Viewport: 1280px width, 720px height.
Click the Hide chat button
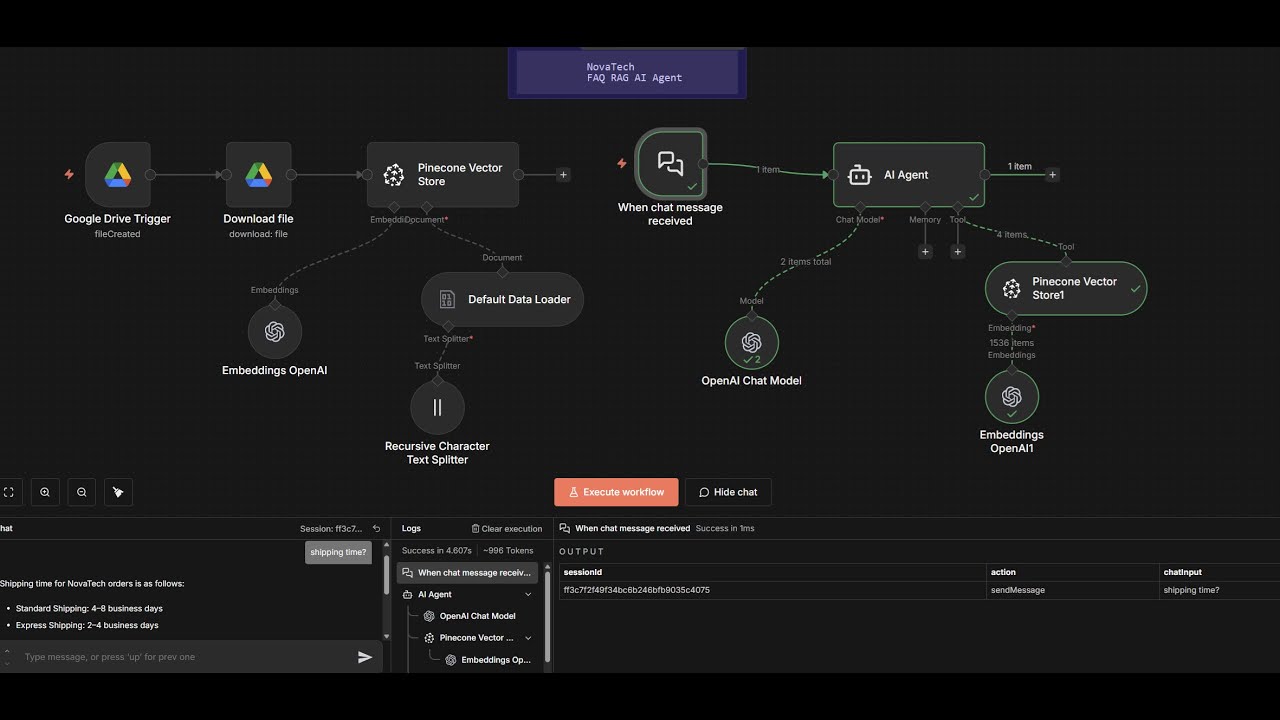pos(728,492)
